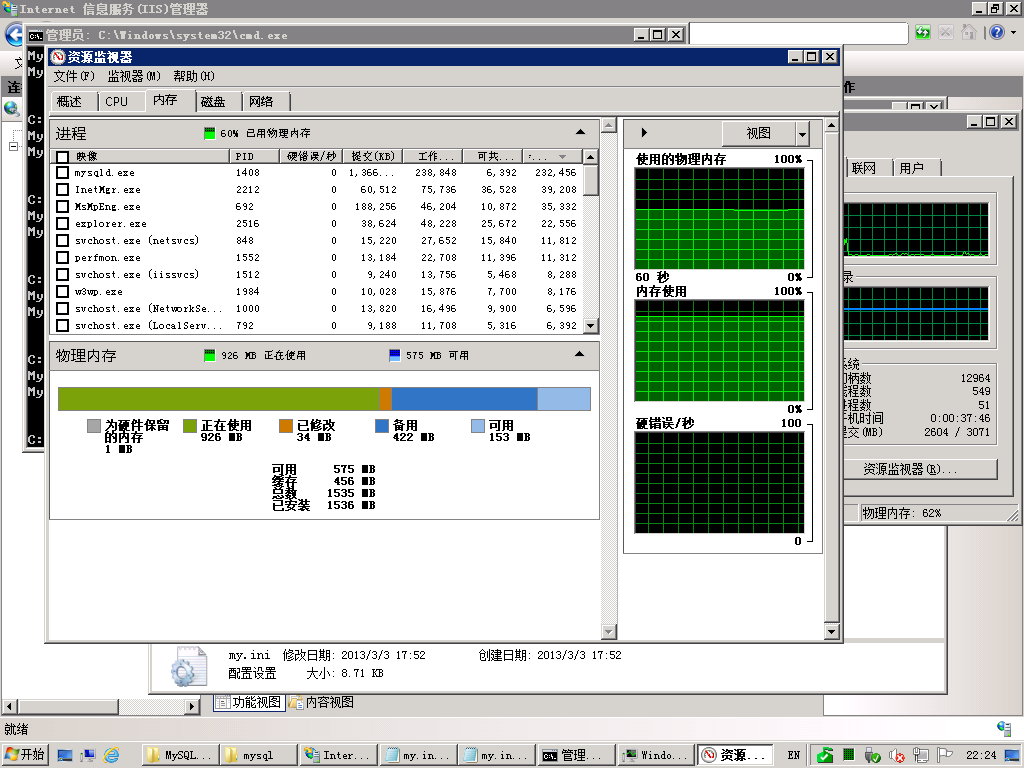Sort processes by PID column
The width and height of the screenshot is (1024, 768).
point(254,157)
